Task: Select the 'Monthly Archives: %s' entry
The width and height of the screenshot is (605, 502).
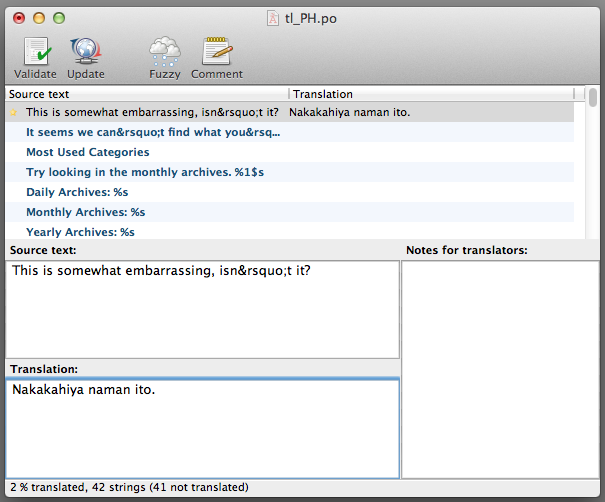Action: tap(85, 212)
